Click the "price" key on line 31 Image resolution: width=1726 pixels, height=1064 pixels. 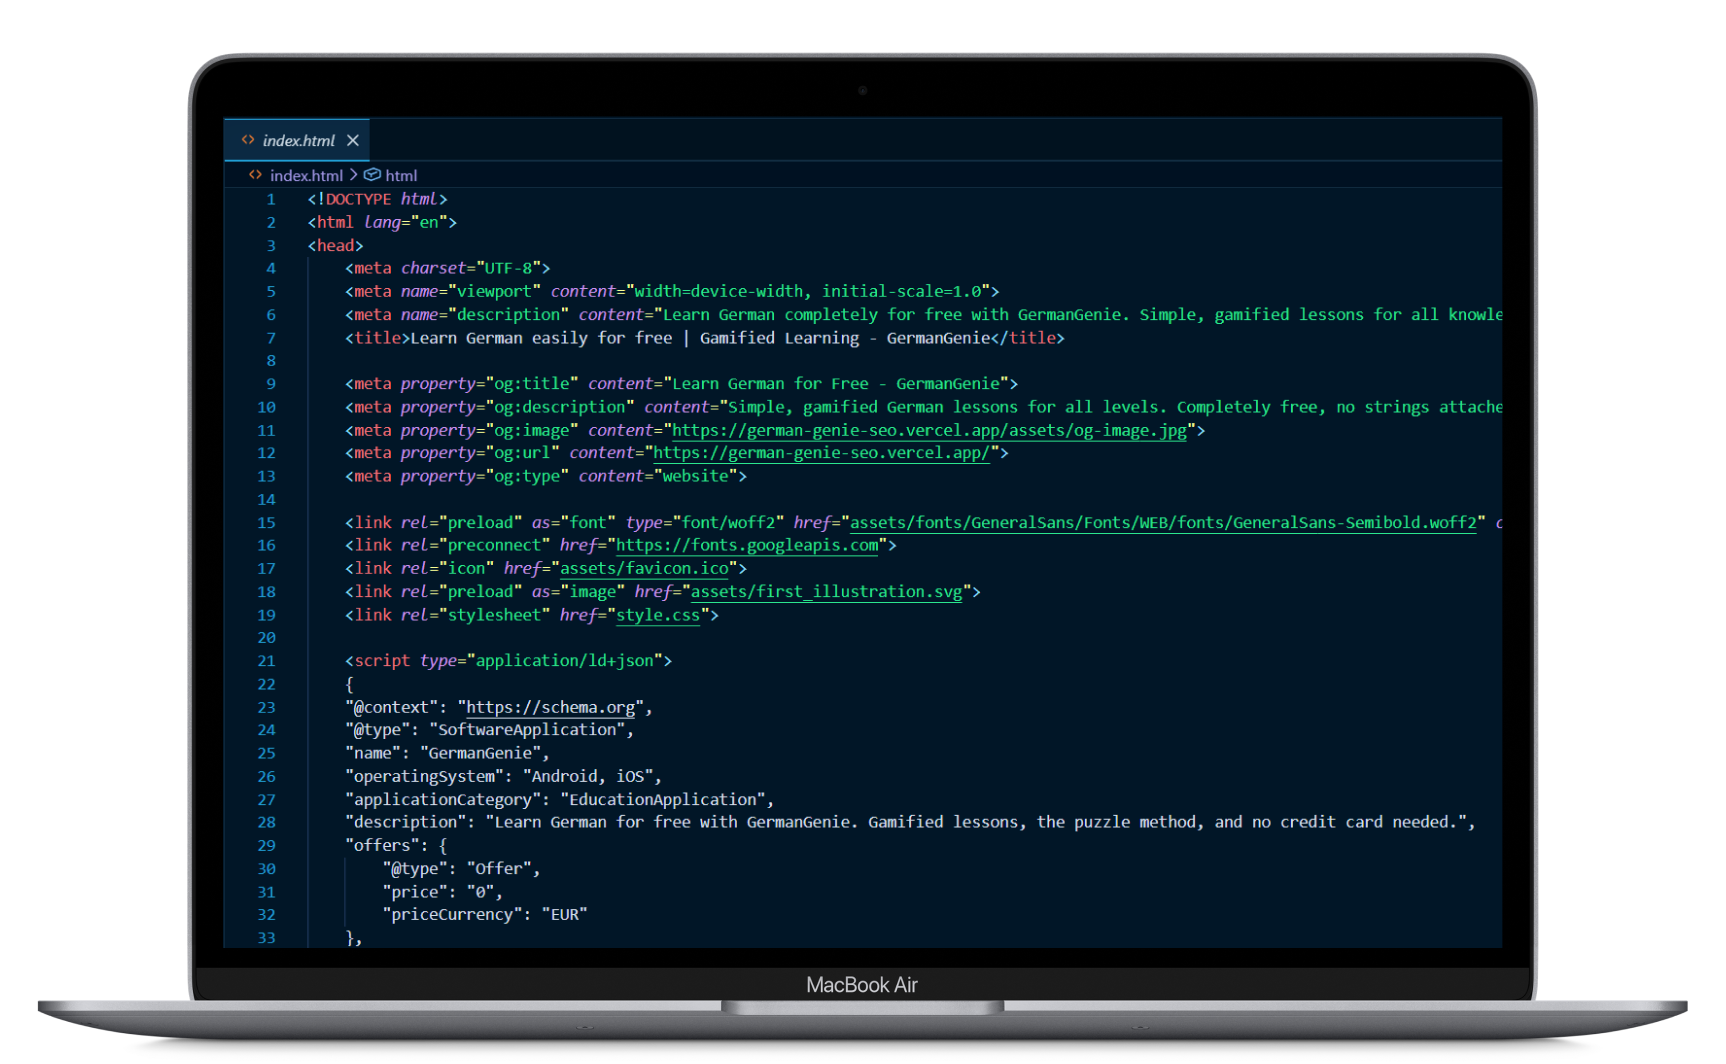point(415,891)
